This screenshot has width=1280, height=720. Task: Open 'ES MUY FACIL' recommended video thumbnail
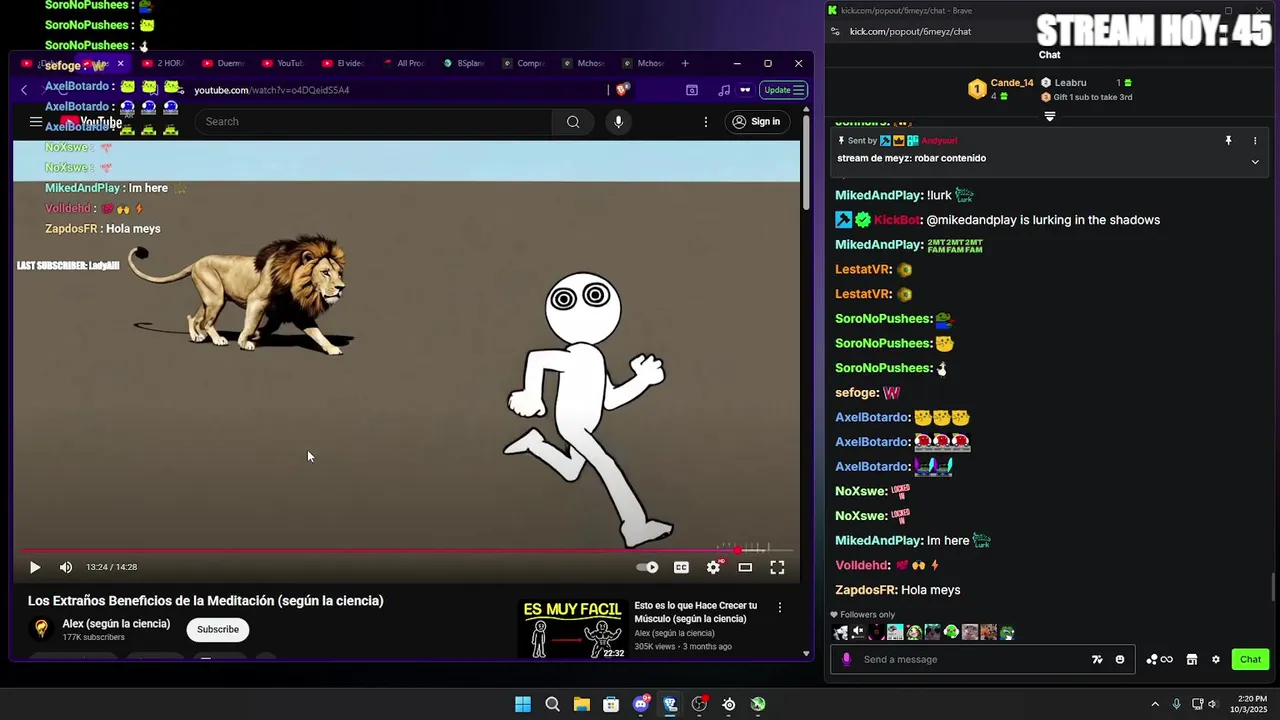click(573, 629)
